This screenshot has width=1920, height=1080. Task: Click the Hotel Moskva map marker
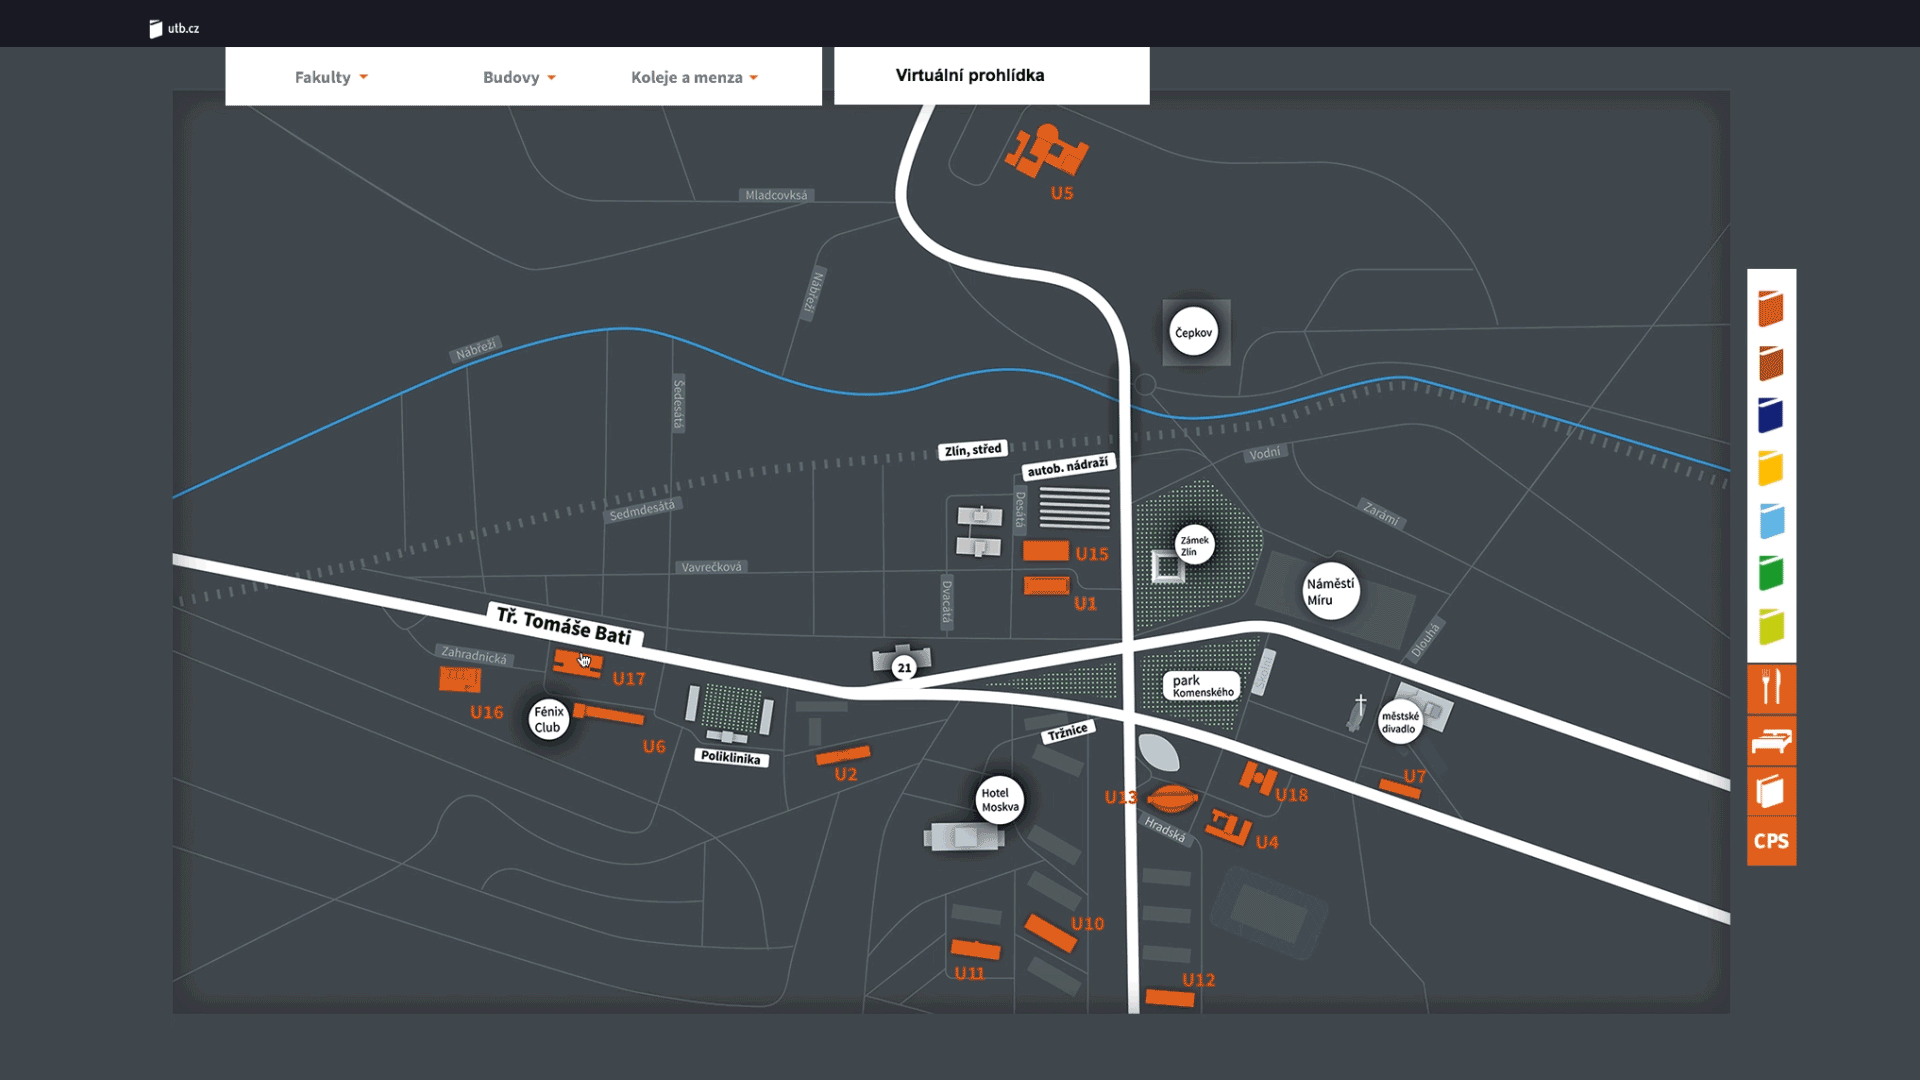[999, 800]
